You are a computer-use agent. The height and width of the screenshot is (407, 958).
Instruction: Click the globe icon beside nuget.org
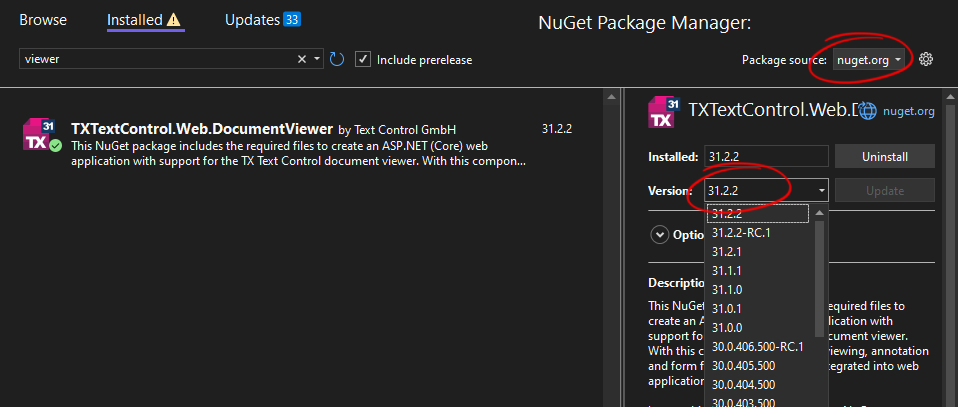pyautogui.click(x=868, y=111)
